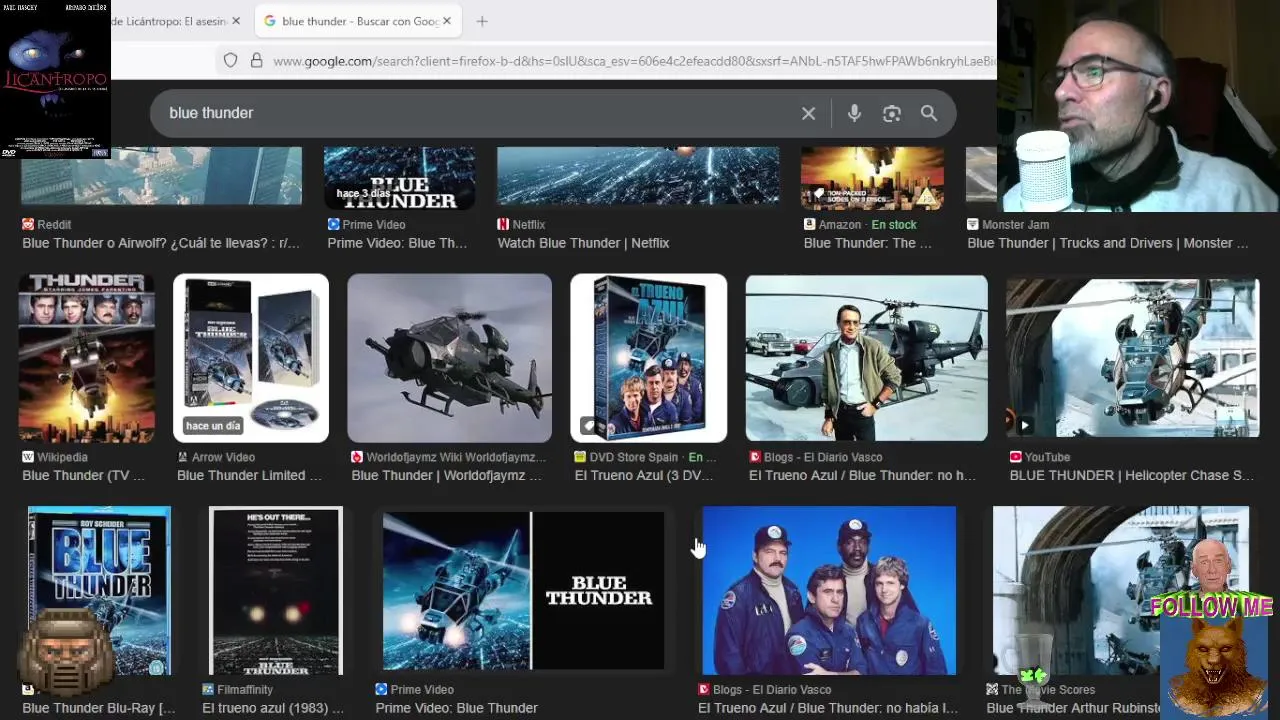1280x720 pixels.
Task: Click the Reddit source favicon
Action: tap(28, 225)
